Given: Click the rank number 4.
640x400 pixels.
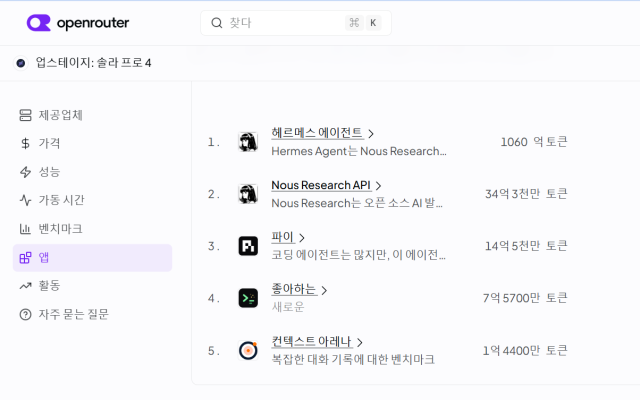Looking at the screenshot, I should (x=214, y=298).
